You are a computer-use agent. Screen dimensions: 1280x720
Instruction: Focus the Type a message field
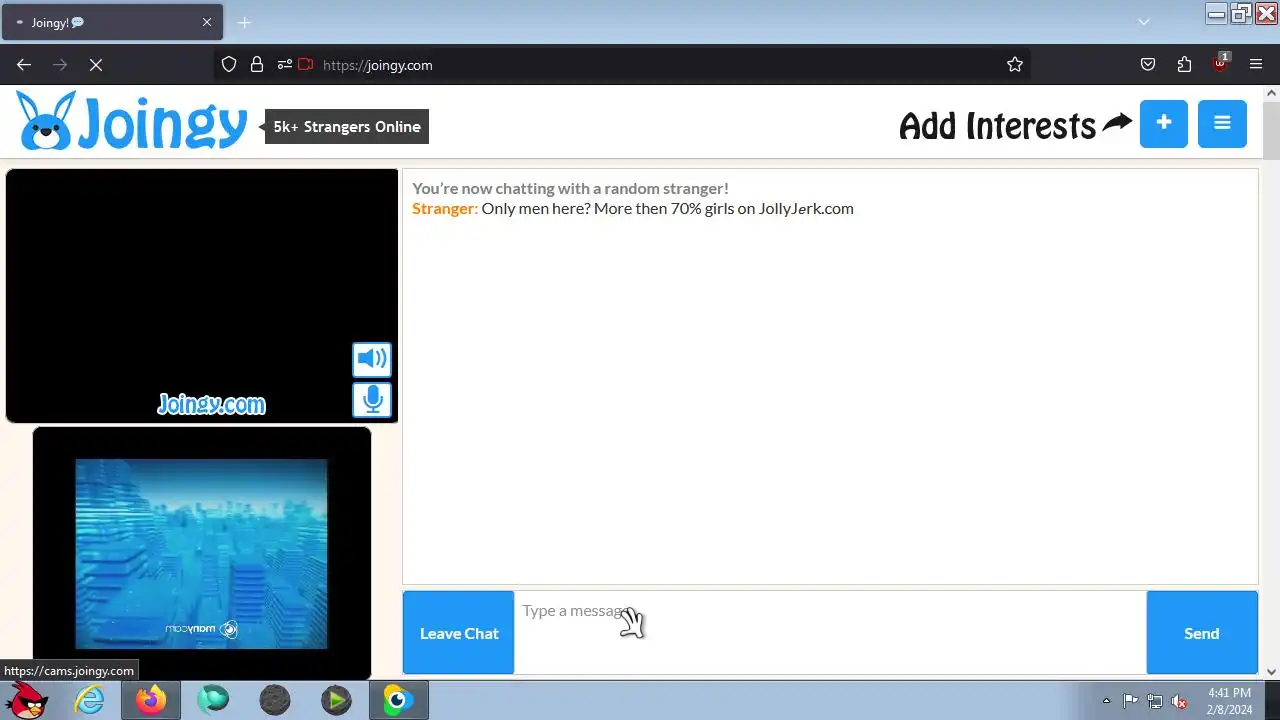pos(830,632)
